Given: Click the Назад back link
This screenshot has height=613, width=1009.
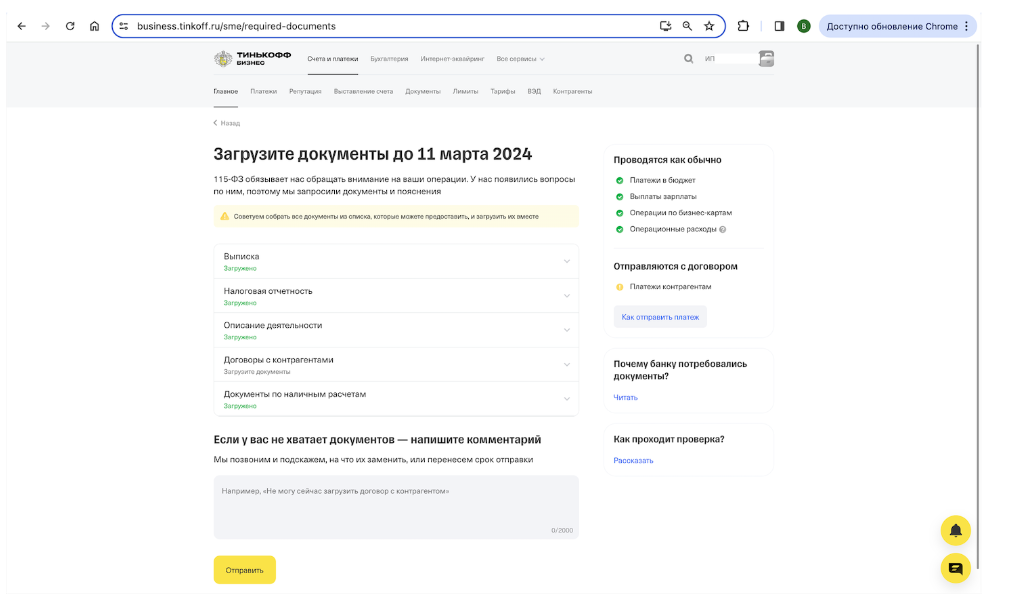Looking at the screenshot, I should (227, 123).
